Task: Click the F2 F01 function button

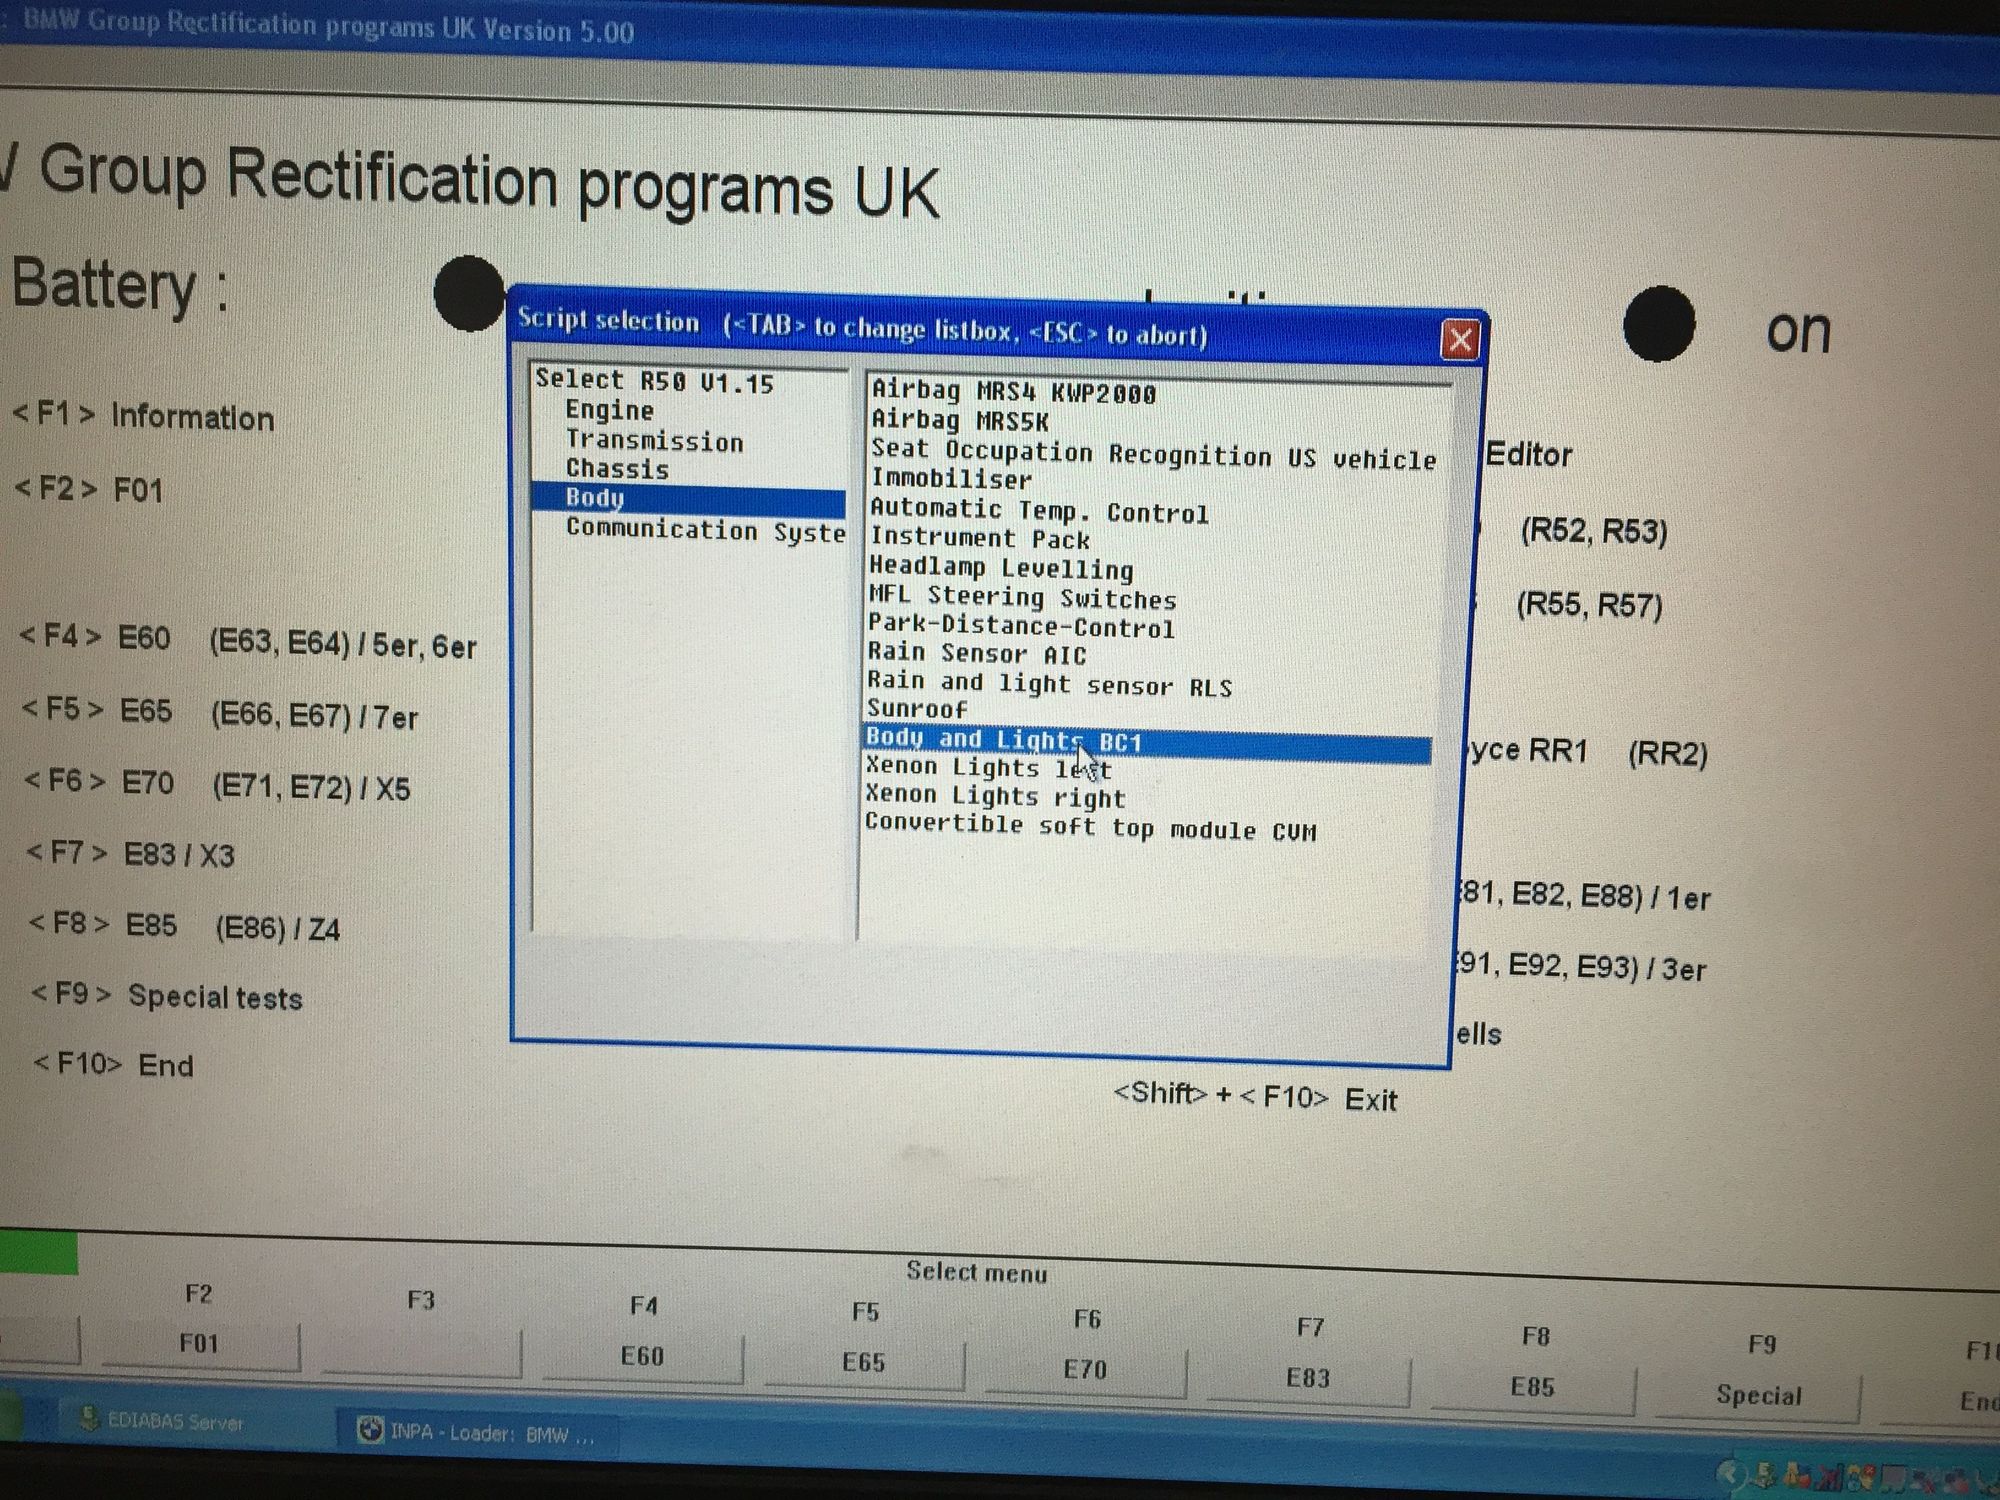Action: click(x=199, y=1343)
